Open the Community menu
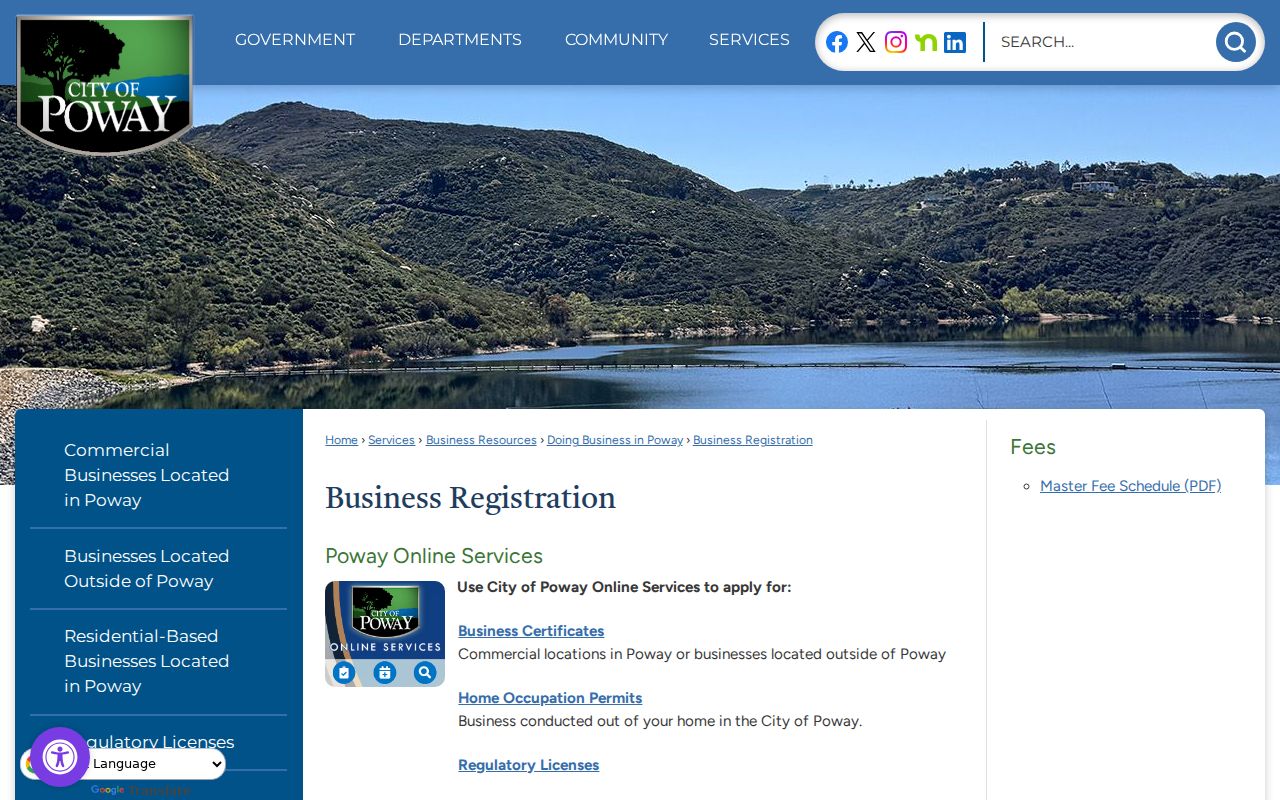The image size is (1280, 800). coord(616,40)
